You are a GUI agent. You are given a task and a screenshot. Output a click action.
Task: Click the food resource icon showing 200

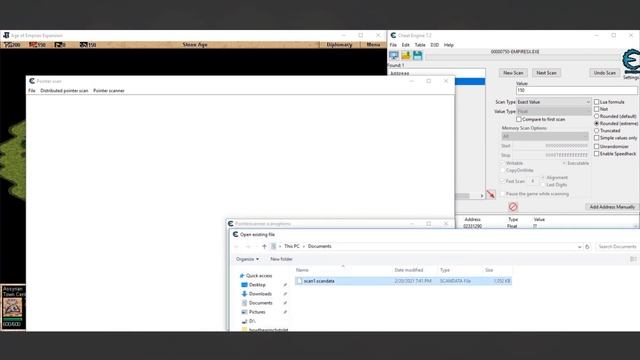pyautogui.click(x=7, y=44)
